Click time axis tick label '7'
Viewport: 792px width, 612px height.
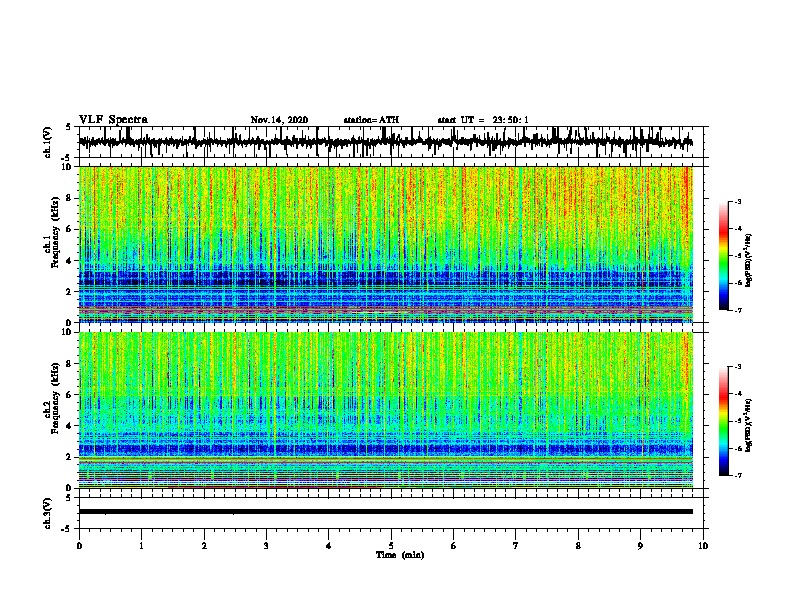(516, 546)
